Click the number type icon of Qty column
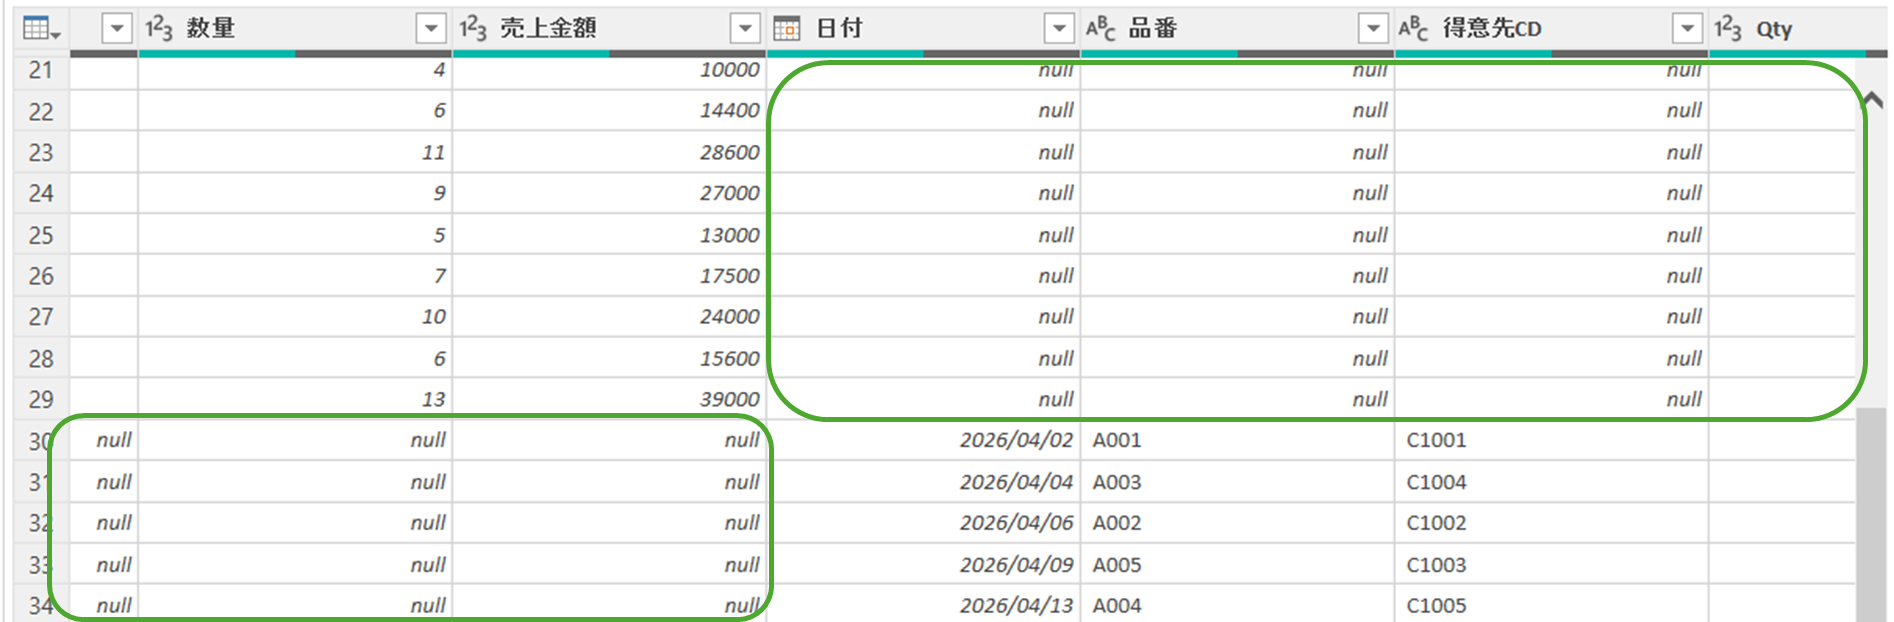 pyautogui.click(x=1728, y=29)
